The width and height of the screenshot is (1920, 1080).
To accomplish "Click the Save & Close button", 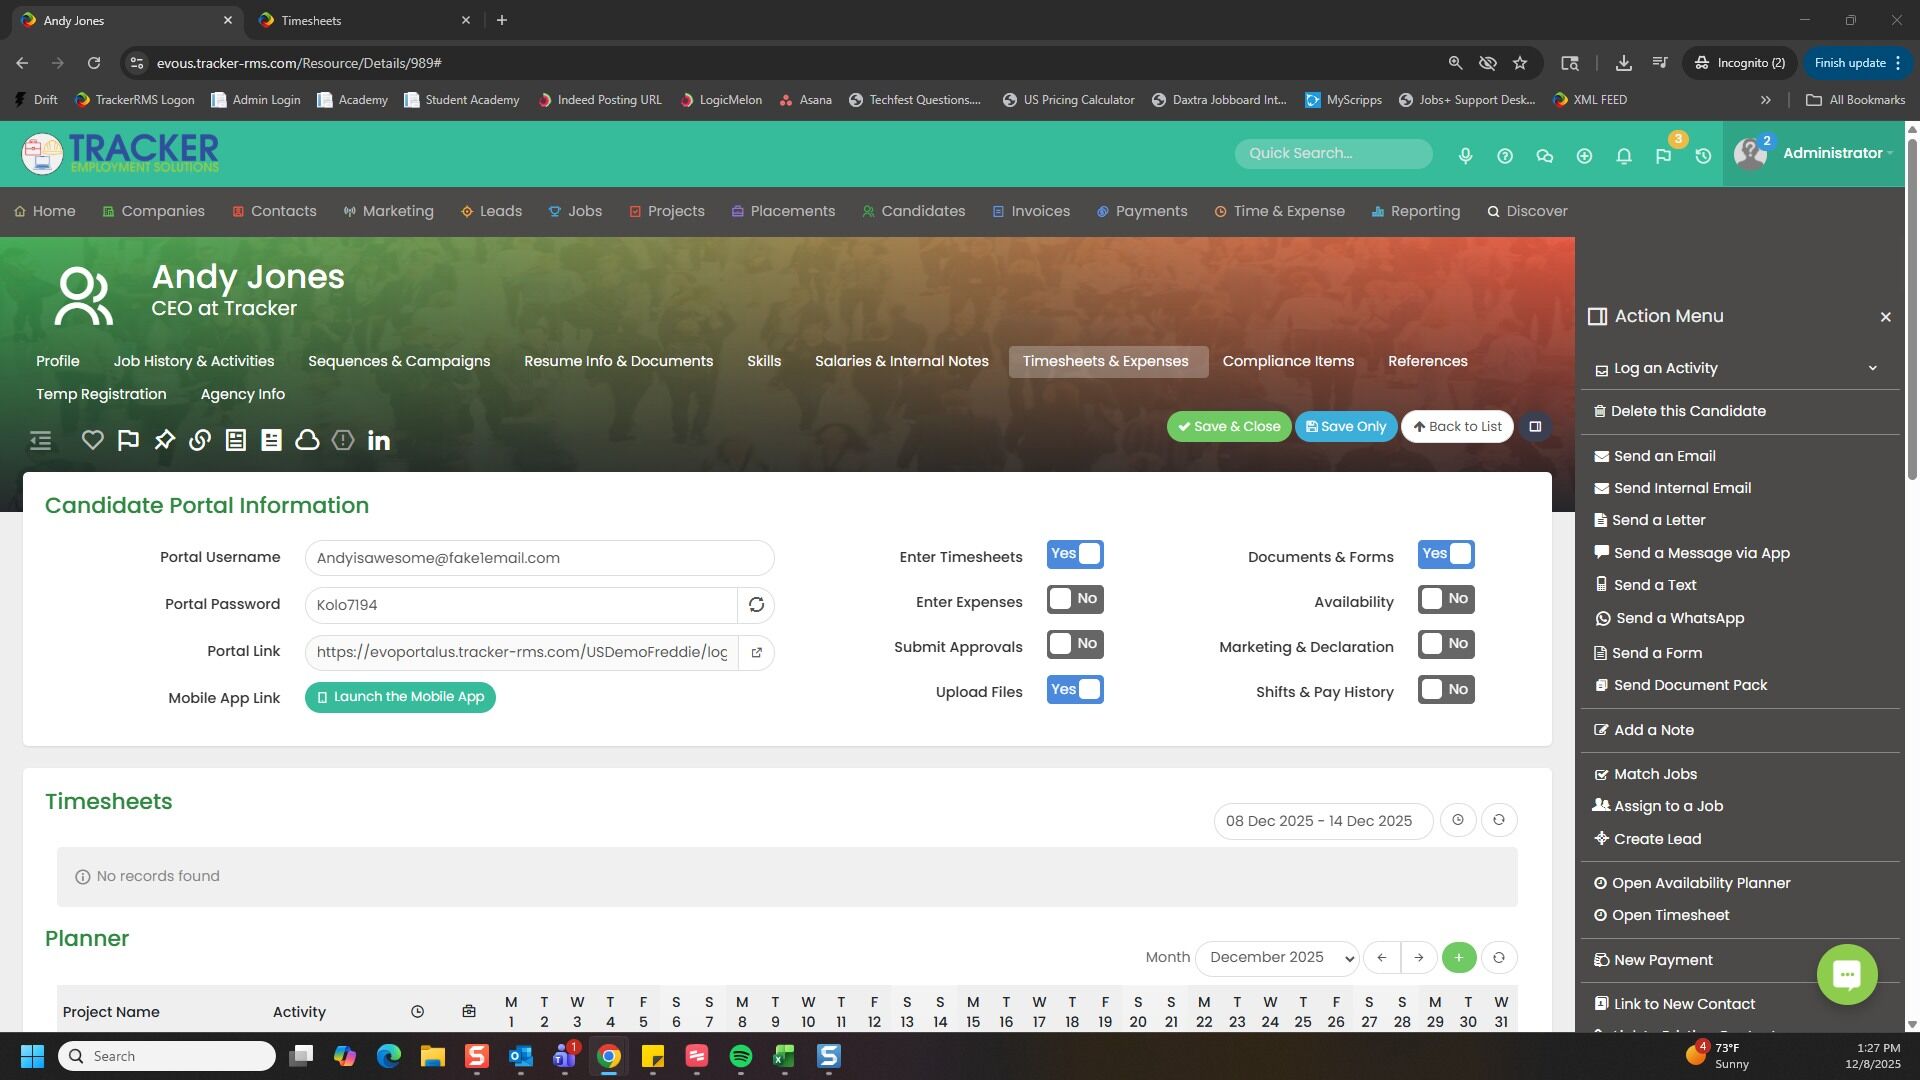I will click(1229, 426).
